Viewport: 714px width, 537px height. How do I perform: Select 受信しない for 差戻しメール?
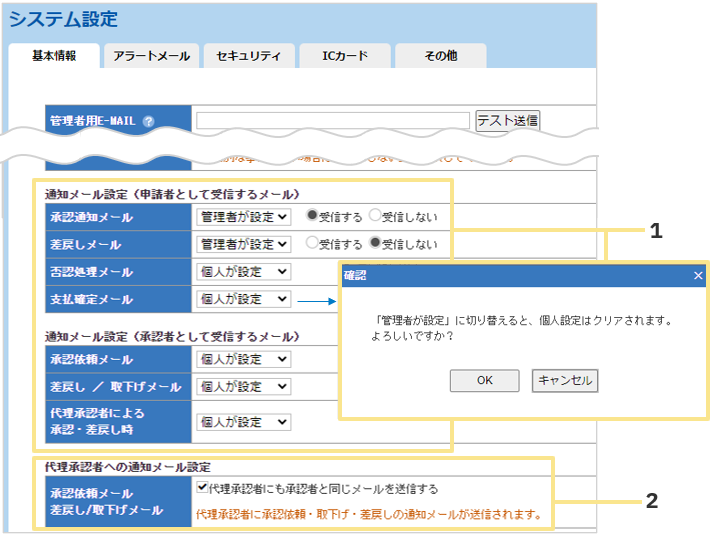[375, 242]
